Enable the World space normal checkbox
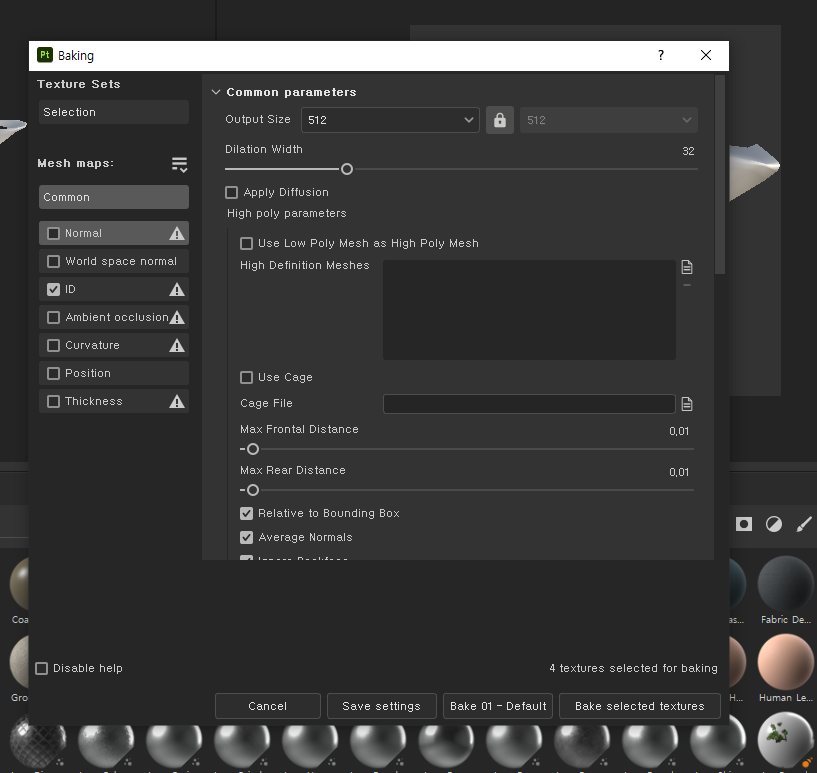 tap(53, 261)
